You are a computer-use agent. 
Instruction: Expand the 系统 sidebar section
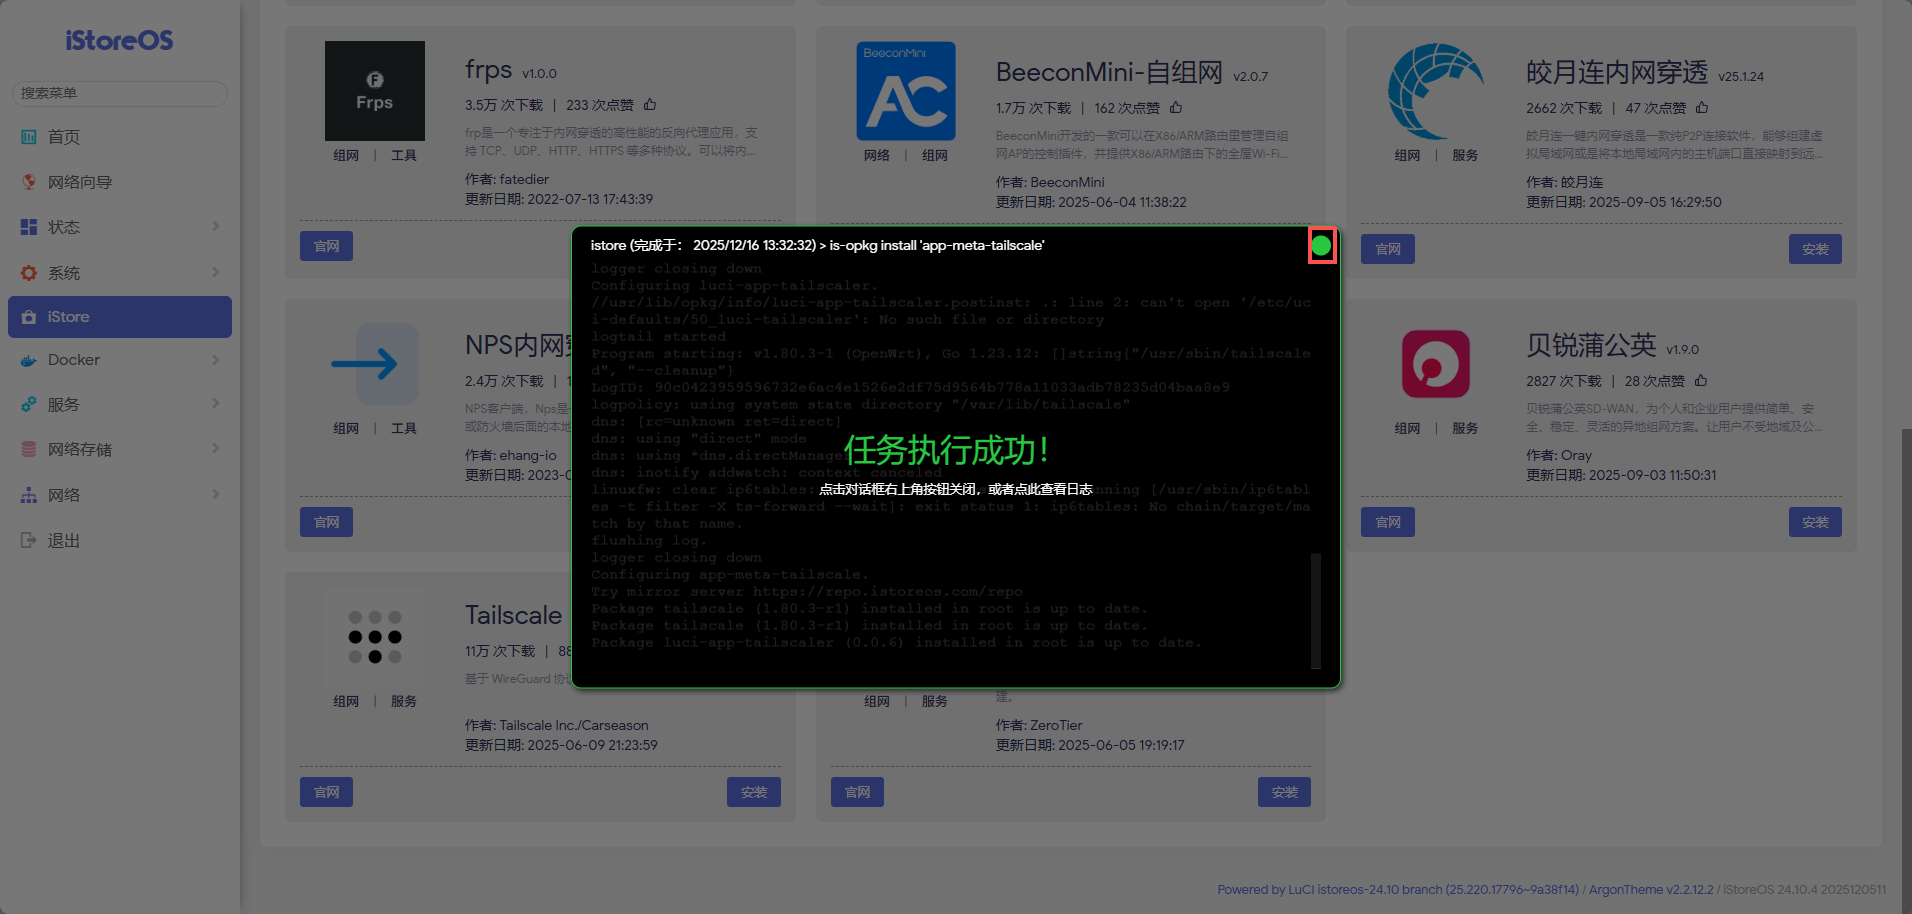(64, 272)
